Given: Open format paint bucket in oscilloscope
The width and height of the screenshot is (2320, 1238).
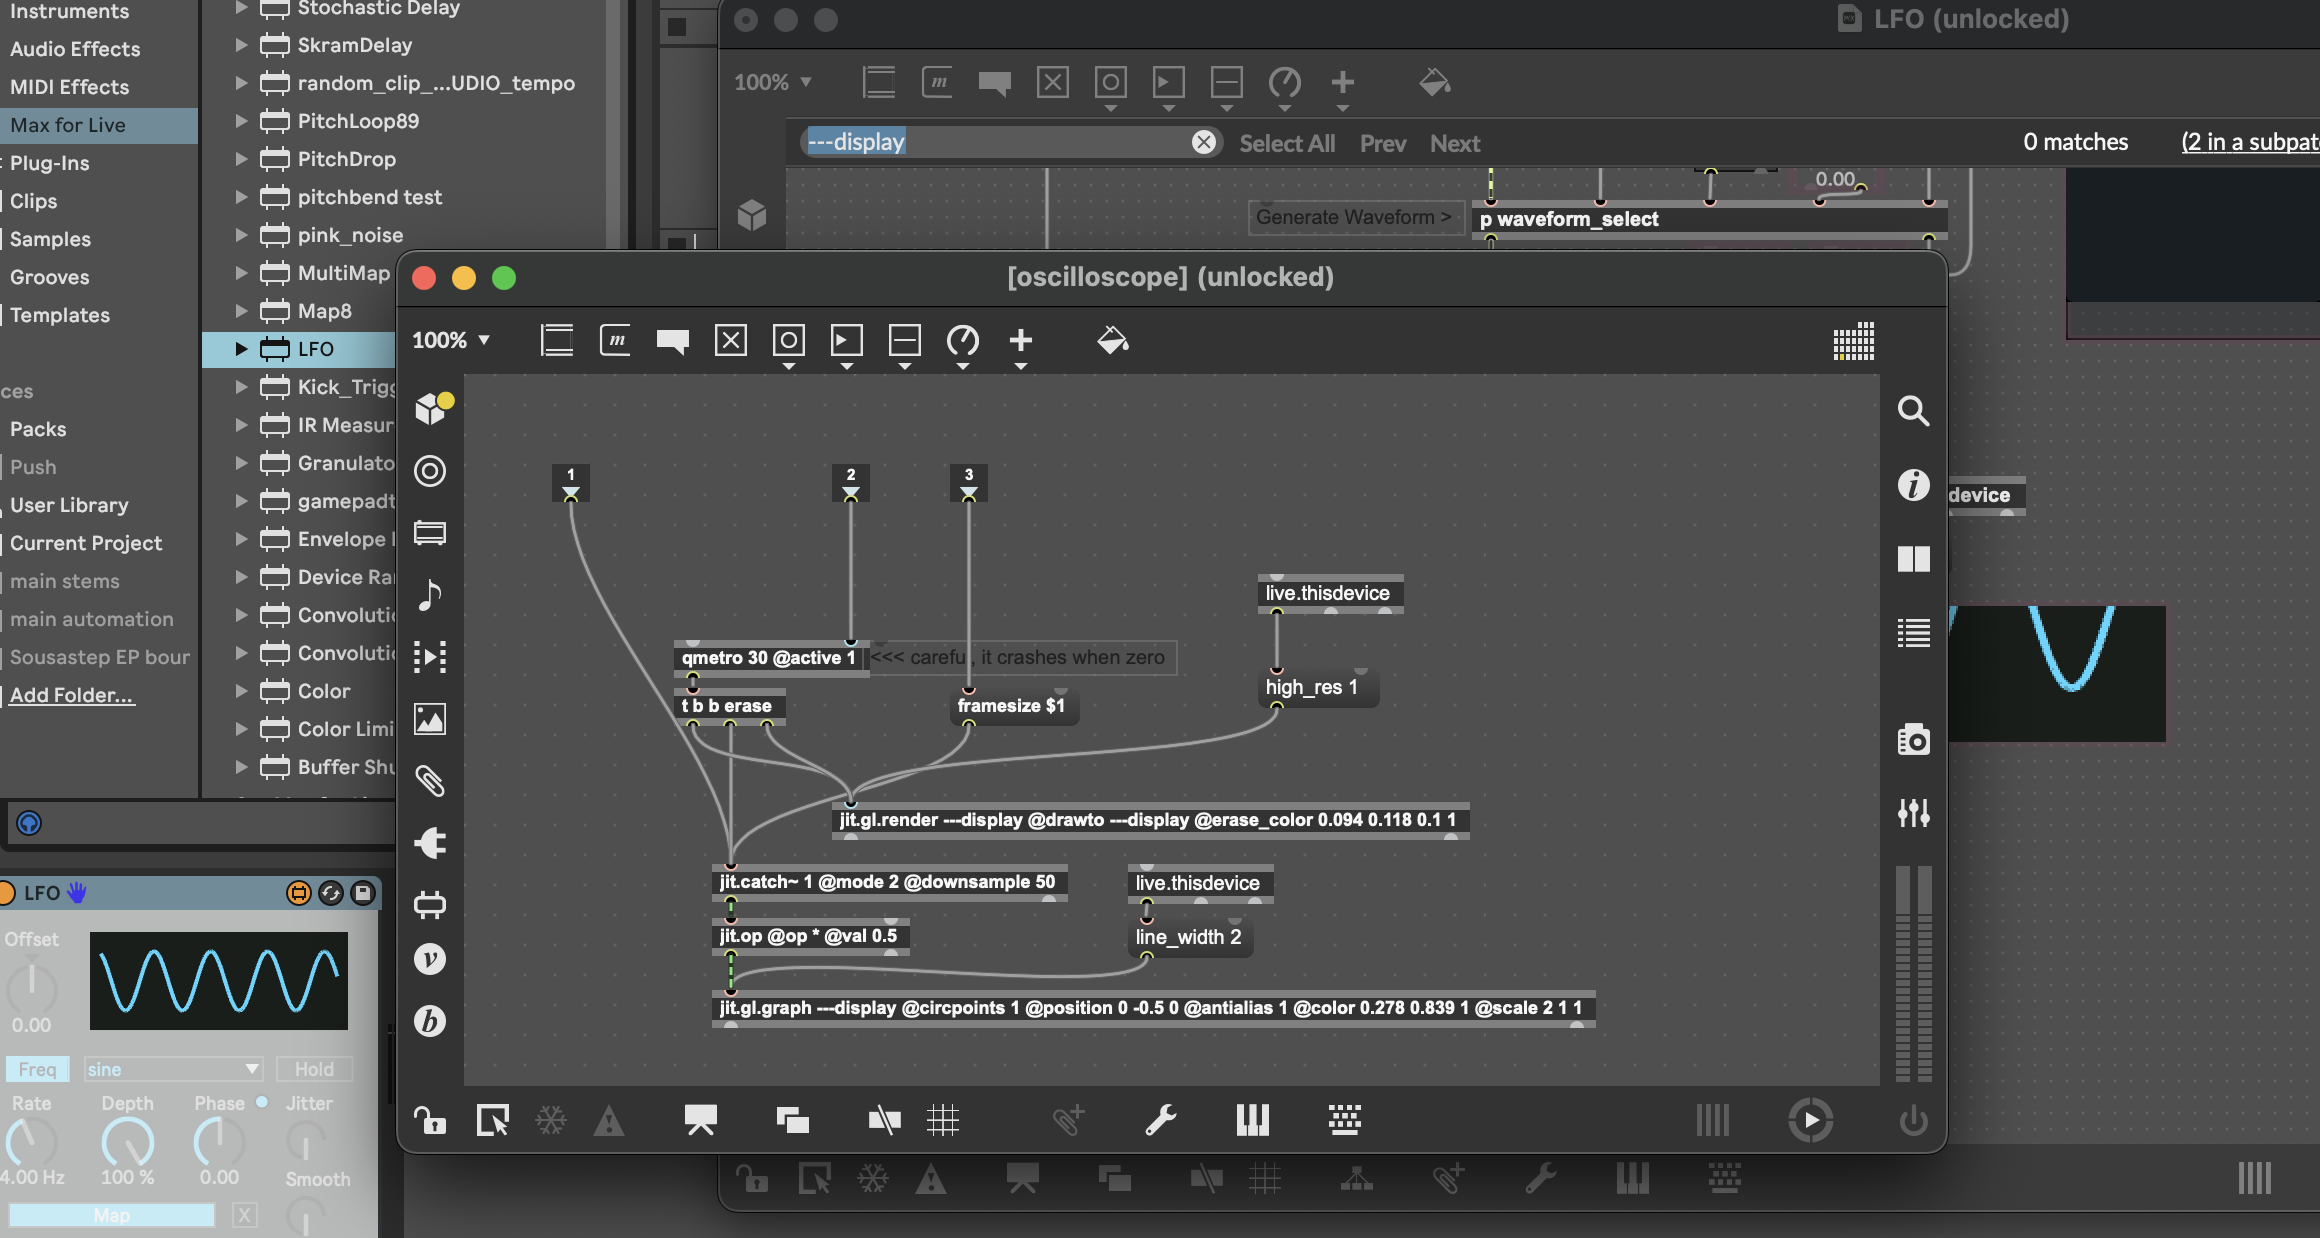Looking at the screenshot, I should pos(1113,340).
